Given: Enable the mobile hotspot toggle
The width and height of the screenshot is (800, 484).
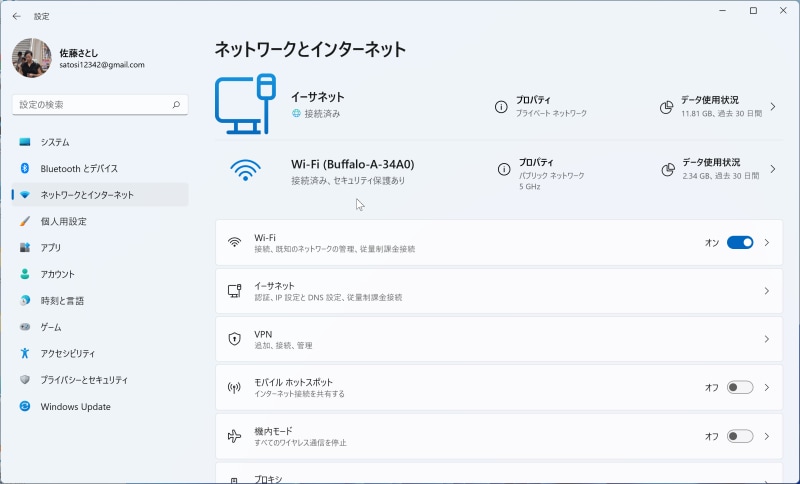Looking at the screenshot, I should point(739,387).
